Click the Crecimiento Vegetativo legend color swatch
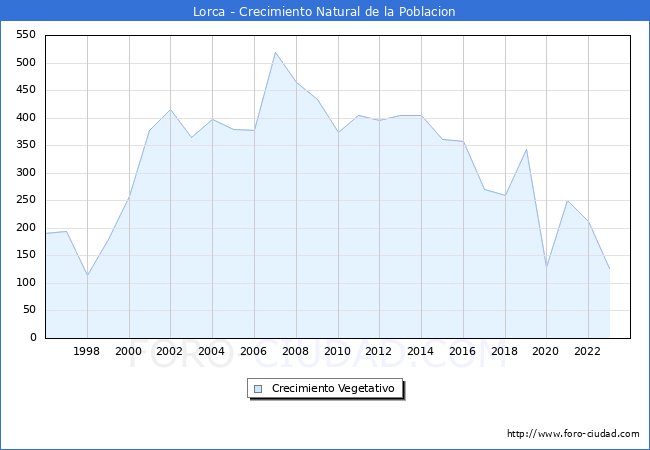 [258, 389]
